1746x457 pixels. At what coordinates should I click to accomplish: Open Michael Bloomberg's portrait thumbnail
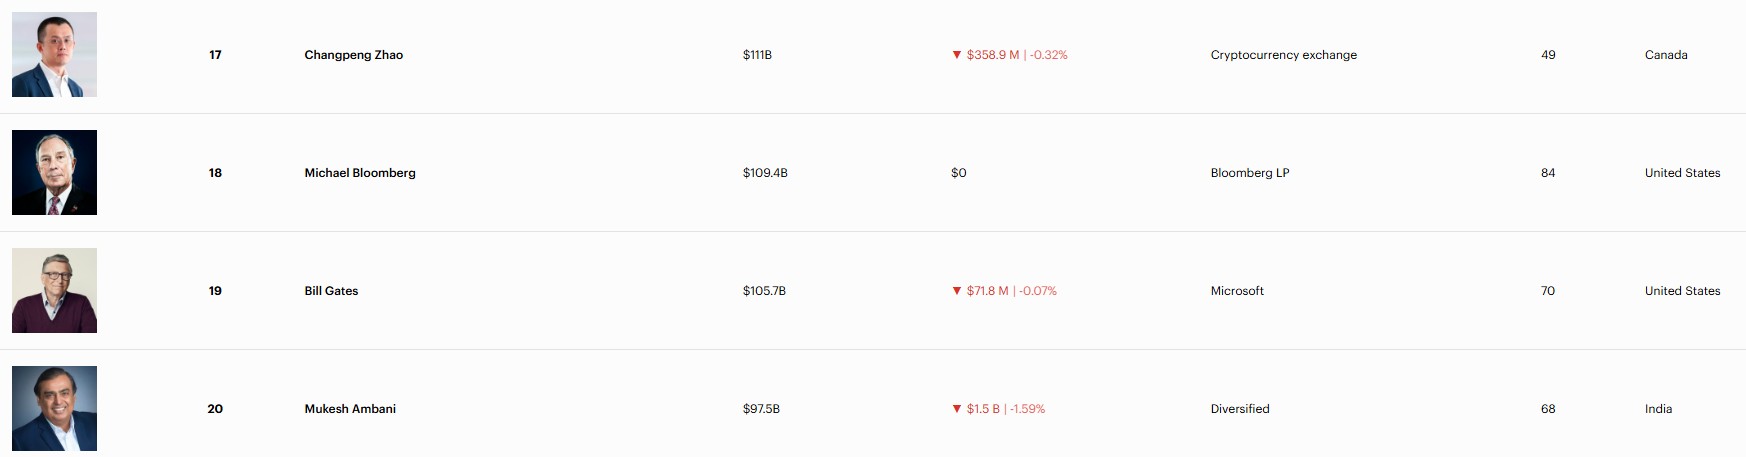point(54,172)
